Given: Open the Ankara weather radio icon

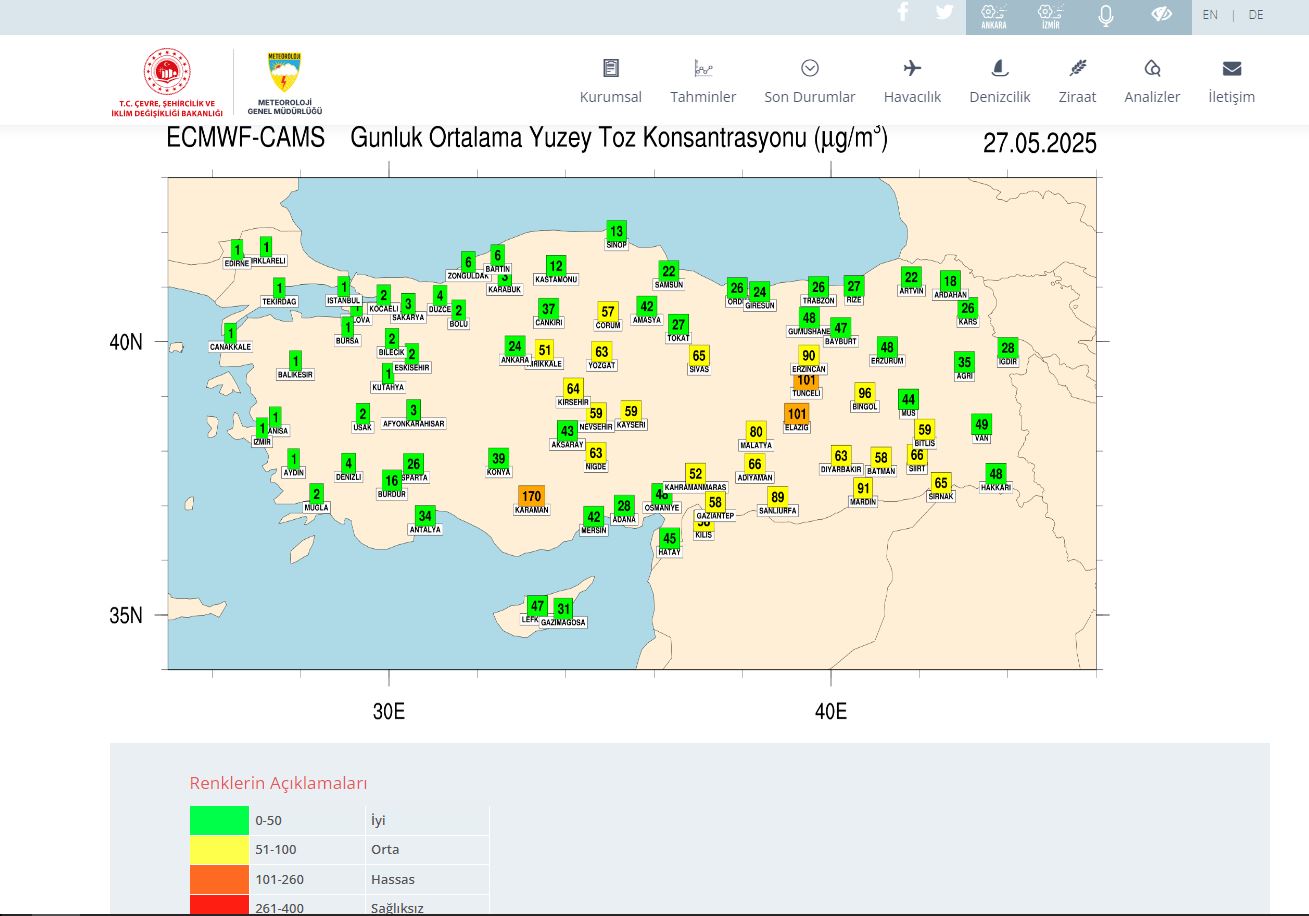Looking at the screenshot, I should pos(994,16).
